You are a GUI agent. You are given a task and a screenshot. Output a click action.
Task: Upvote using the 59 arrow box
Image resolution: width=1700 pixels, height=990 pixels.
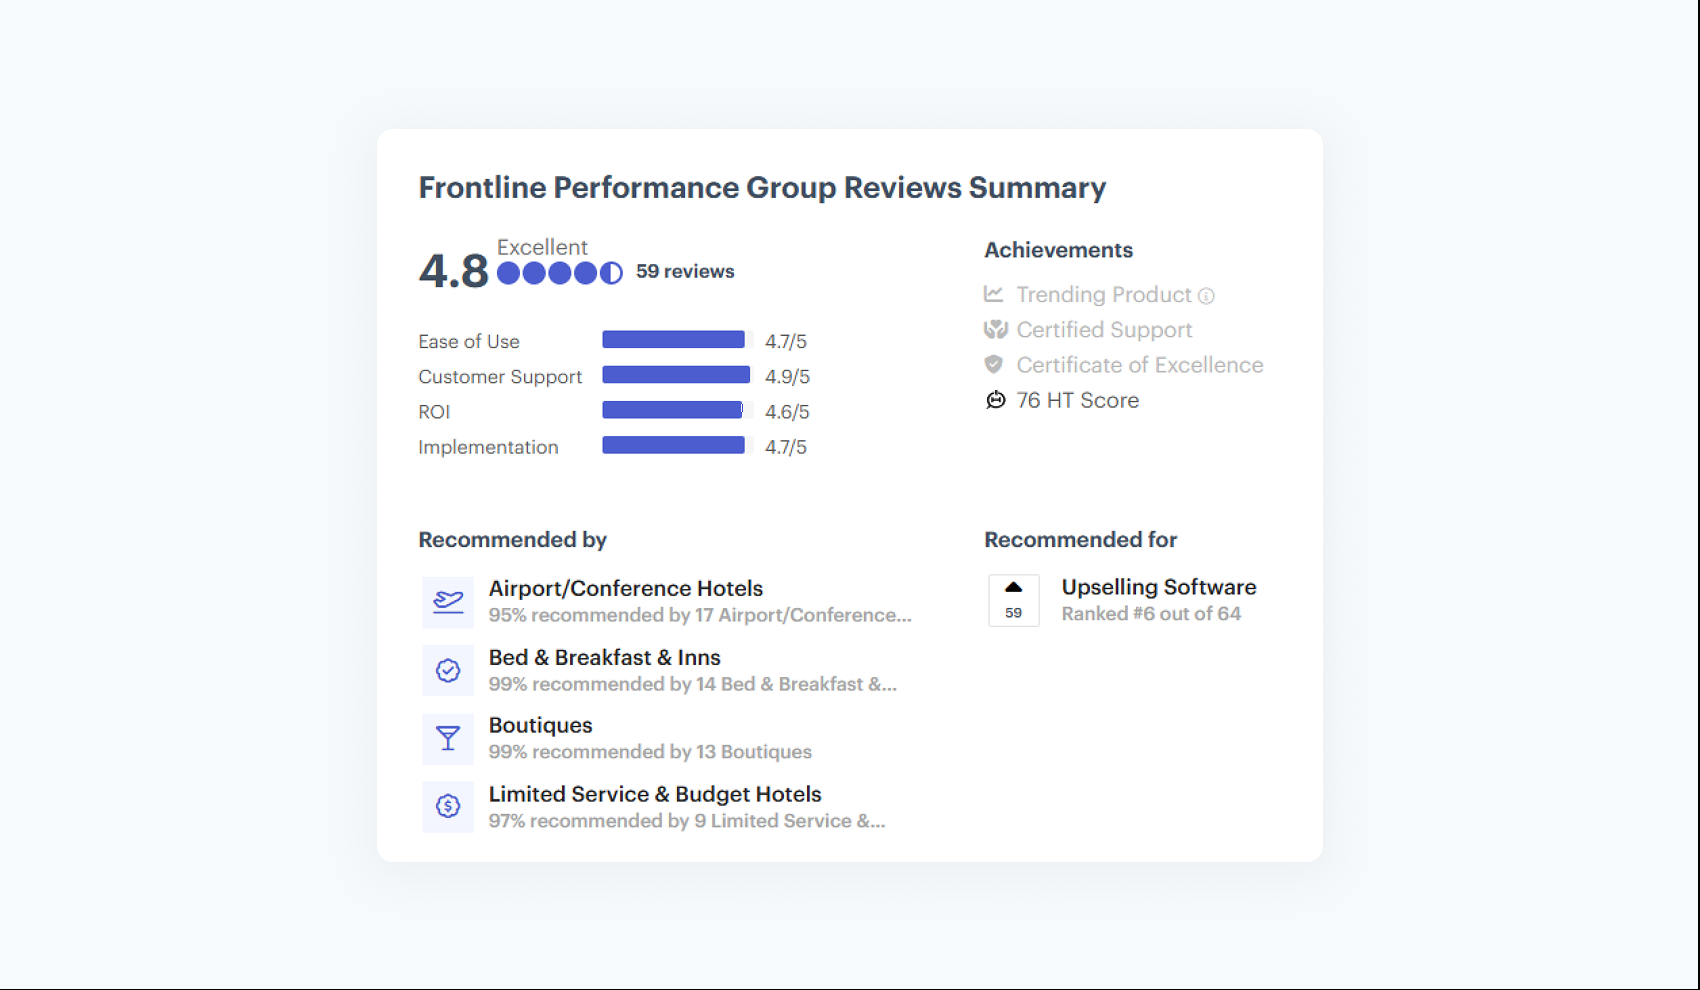pos(1014,600)
